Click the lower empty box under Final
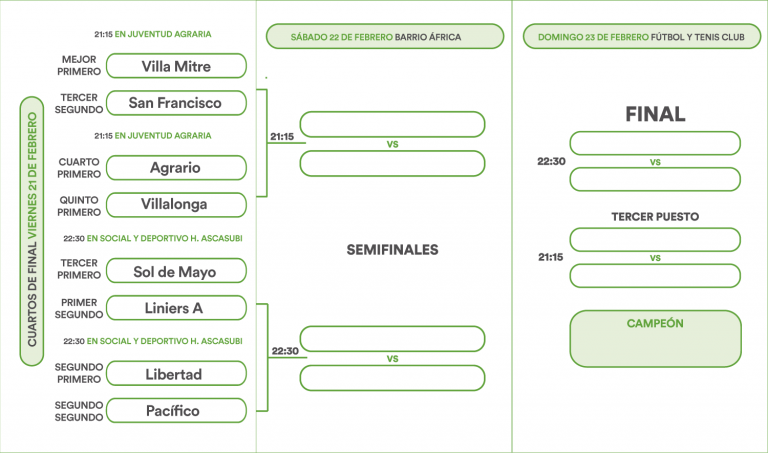768x453 pixels. (x=655, y=180)
